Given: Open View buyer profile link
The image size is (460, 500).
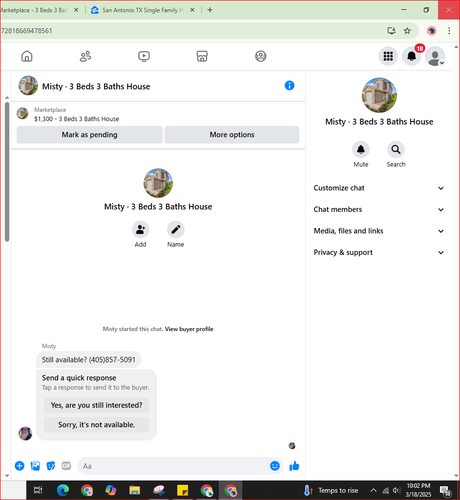Looking at the screenshot, I should 189,329.
